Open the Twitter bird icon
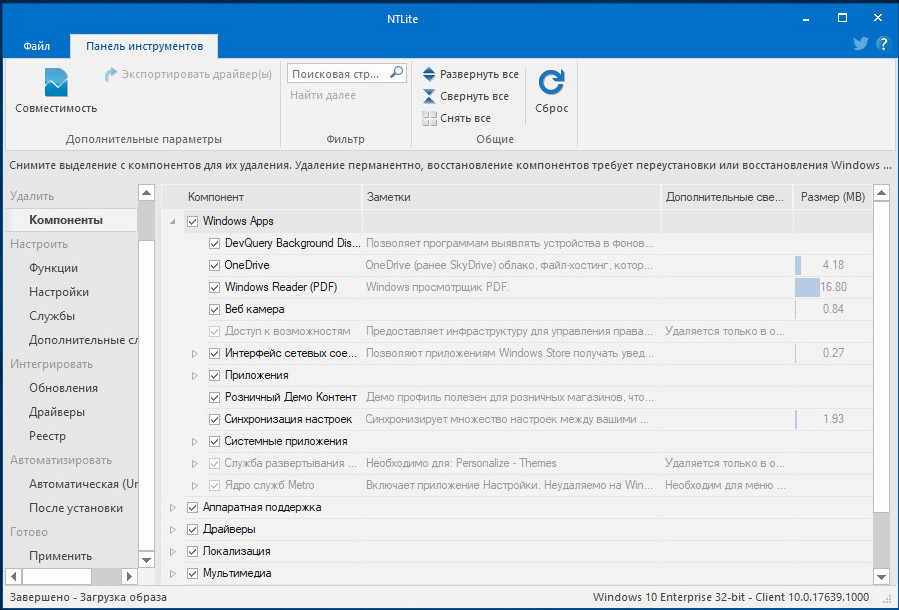Screen dimensions: 899x610 [x=860, y=44]
